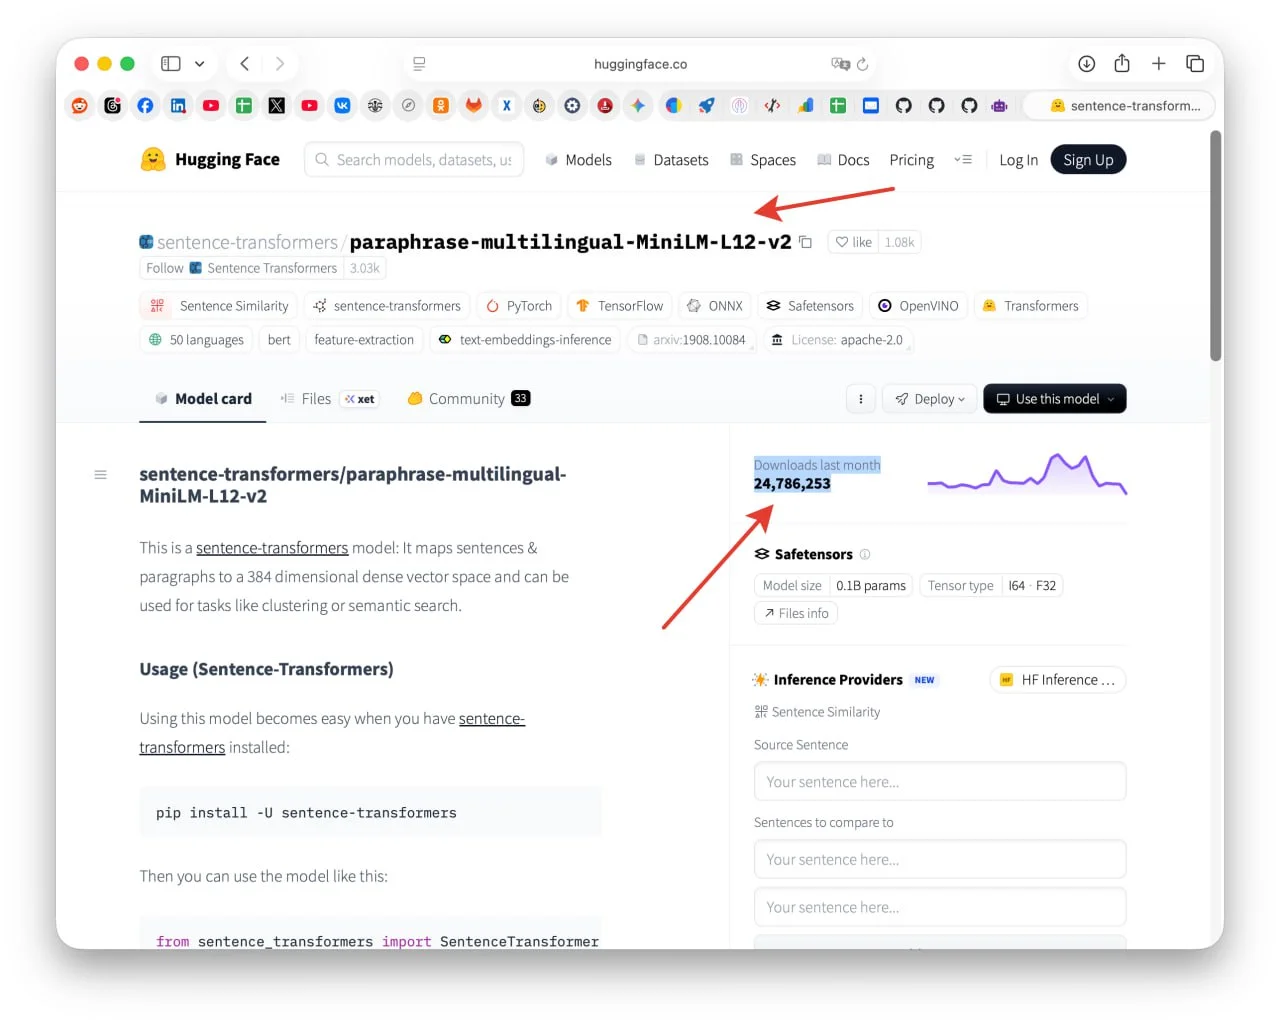Open the GitLab bookmark icon

click(474, 105)
